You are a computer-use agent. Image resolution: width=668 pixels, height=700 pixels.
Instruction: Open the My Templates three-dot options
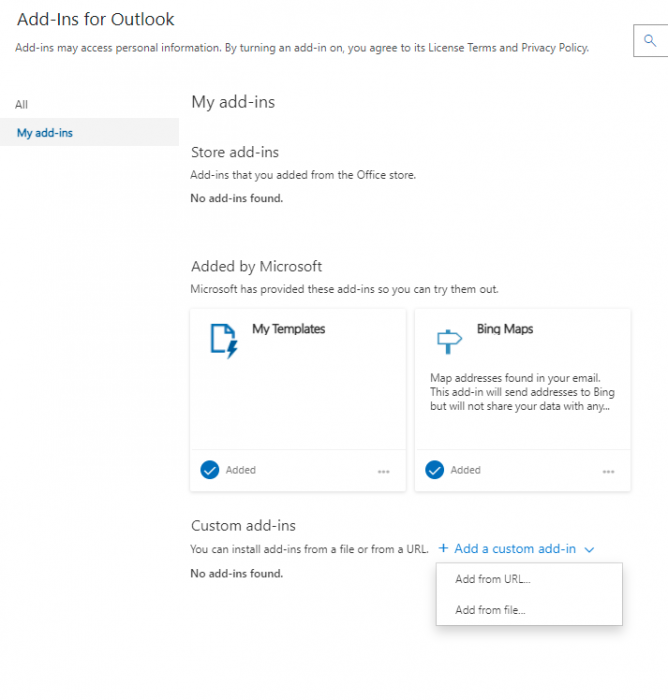tap(384, 472)
